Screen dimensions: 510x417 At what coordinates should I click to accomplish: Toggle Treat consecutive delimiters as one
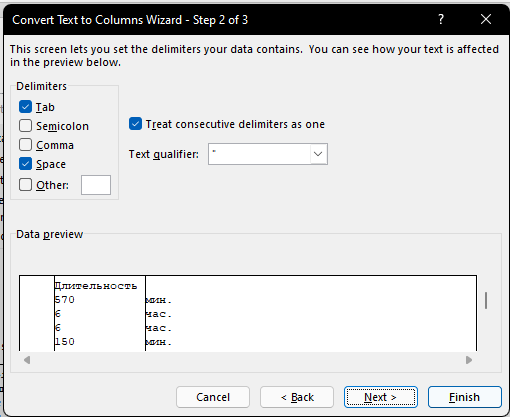[x=135, y=124]
